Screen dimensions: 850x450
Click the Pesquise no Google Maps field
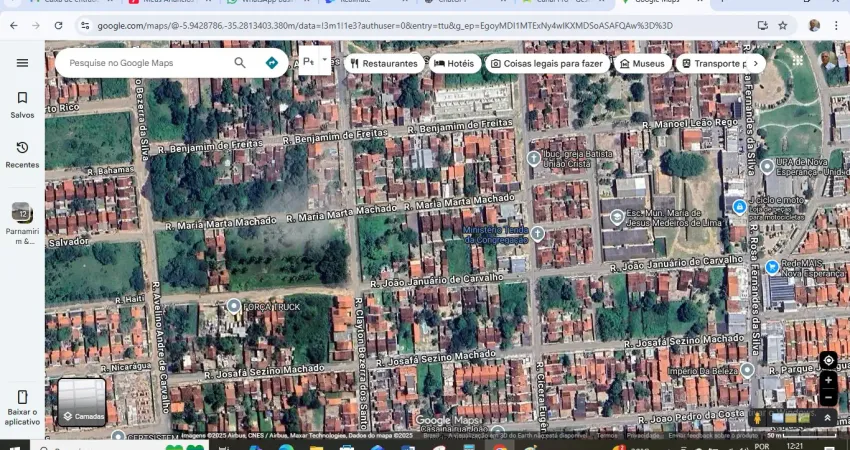tap(145, 63)
